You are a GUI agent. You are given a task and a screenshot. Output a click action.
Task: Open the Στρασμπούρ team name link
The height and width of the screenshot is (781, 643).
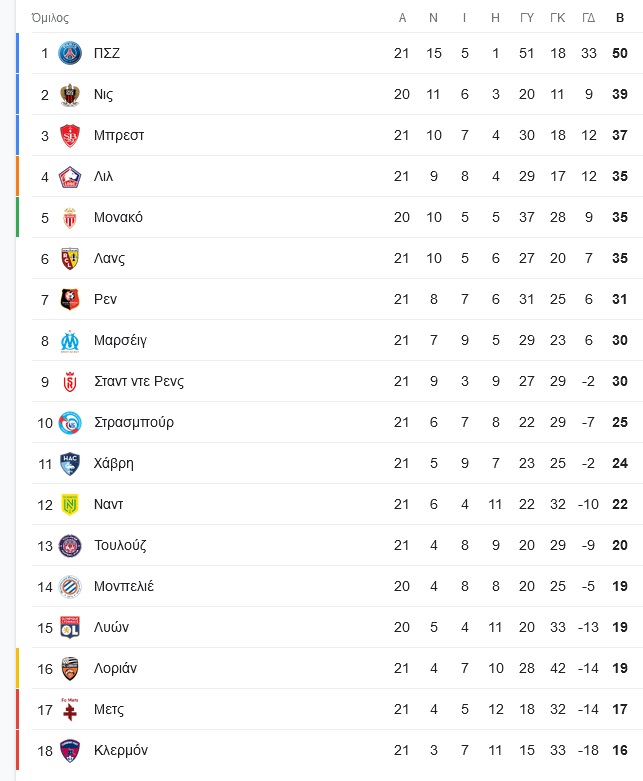[134, 422]
